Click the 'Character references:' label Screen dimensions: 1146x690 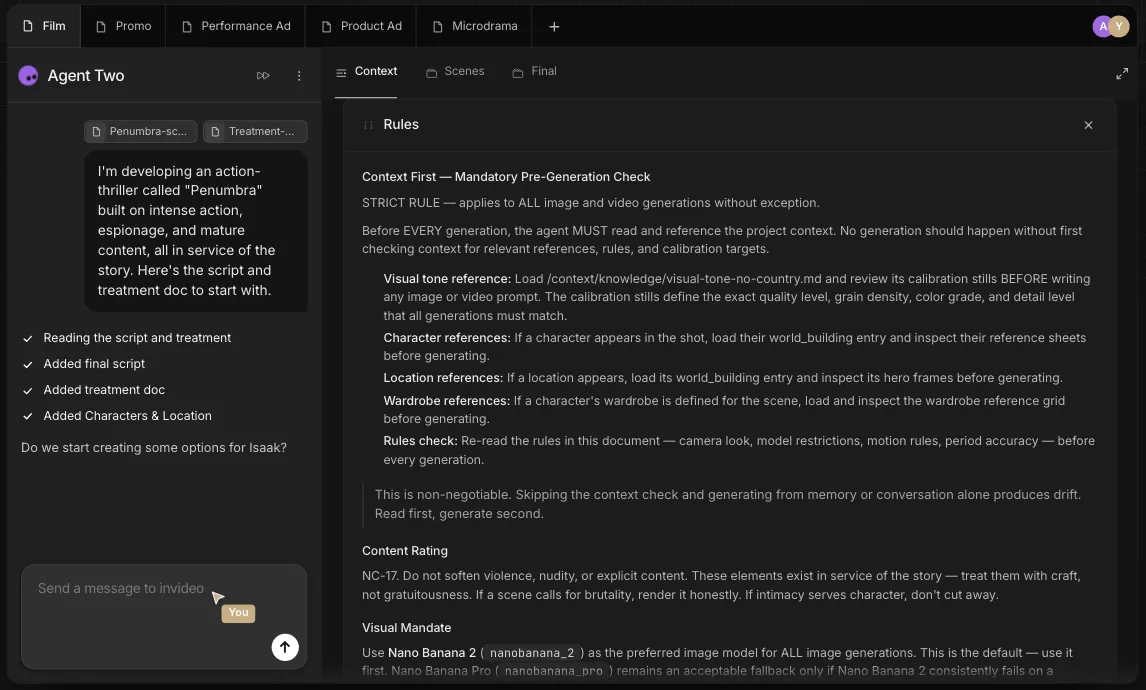tap(447, 338)
